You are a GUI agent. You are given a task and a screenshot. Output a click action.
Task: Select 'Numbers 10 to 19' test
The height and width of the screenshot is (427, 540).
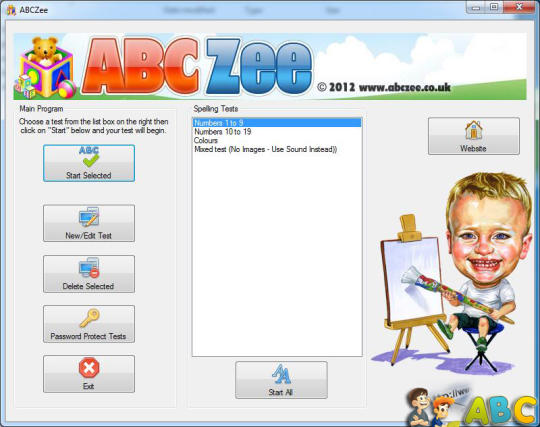tap(277, 132)
